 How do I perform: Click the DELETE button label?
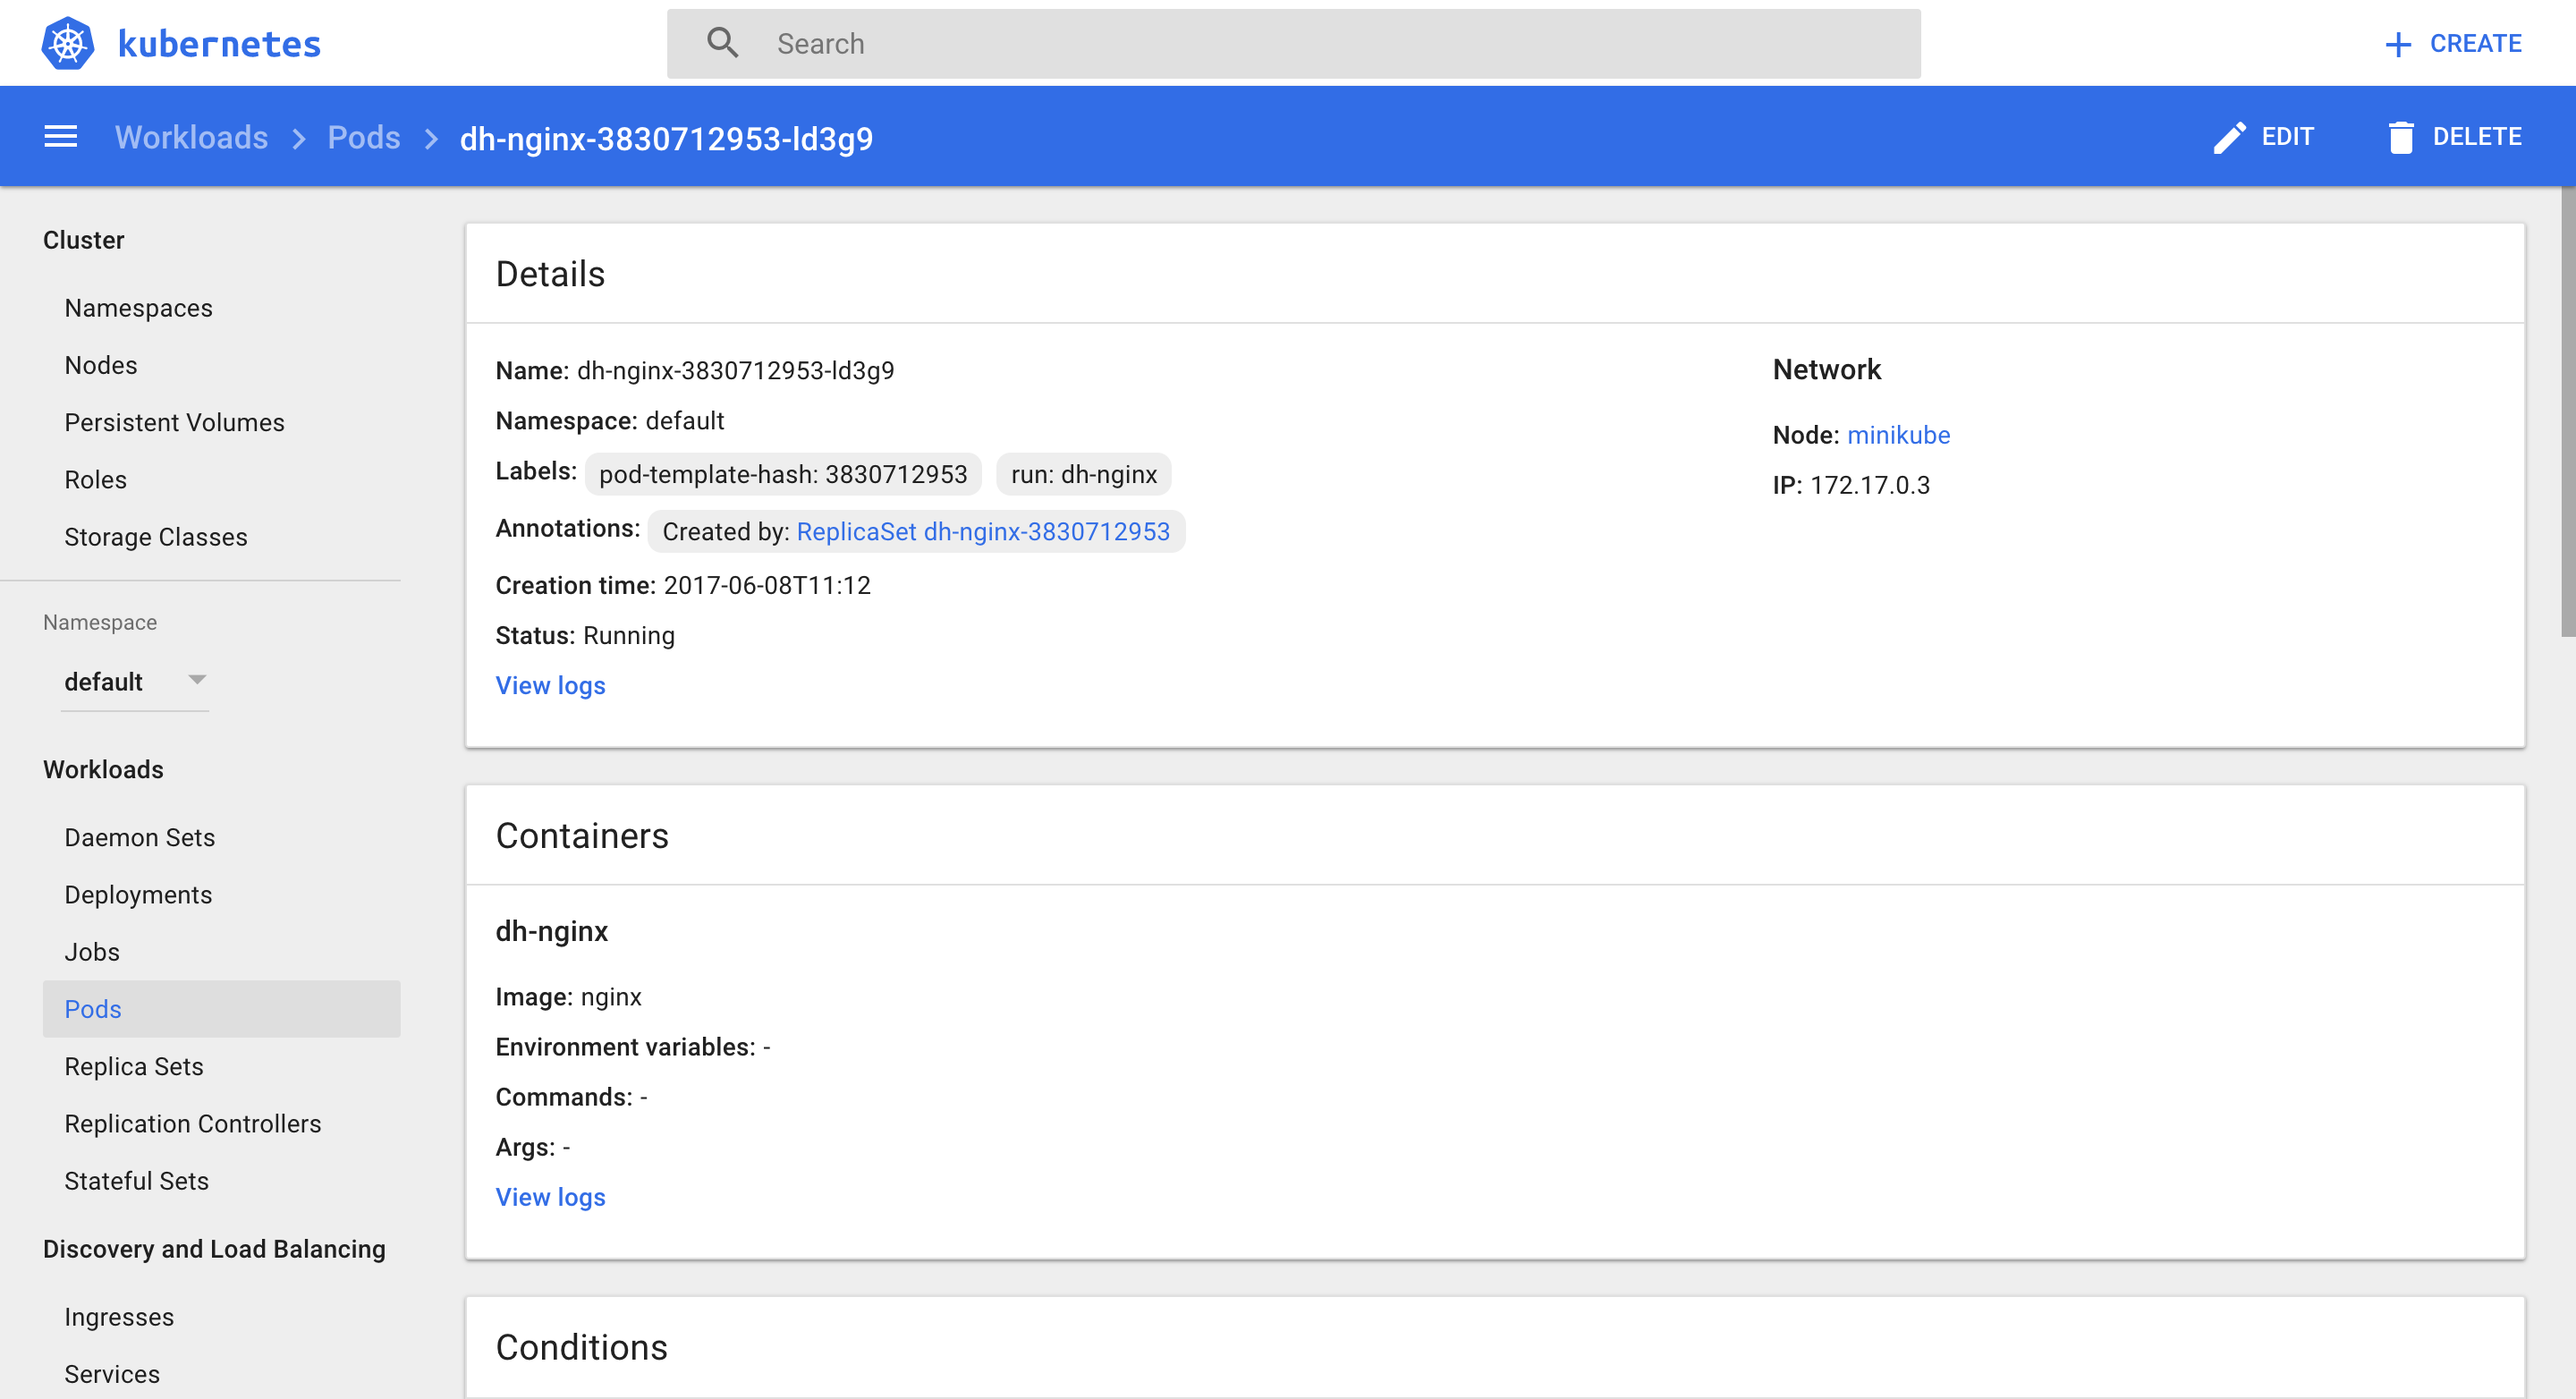point(2476,137)
